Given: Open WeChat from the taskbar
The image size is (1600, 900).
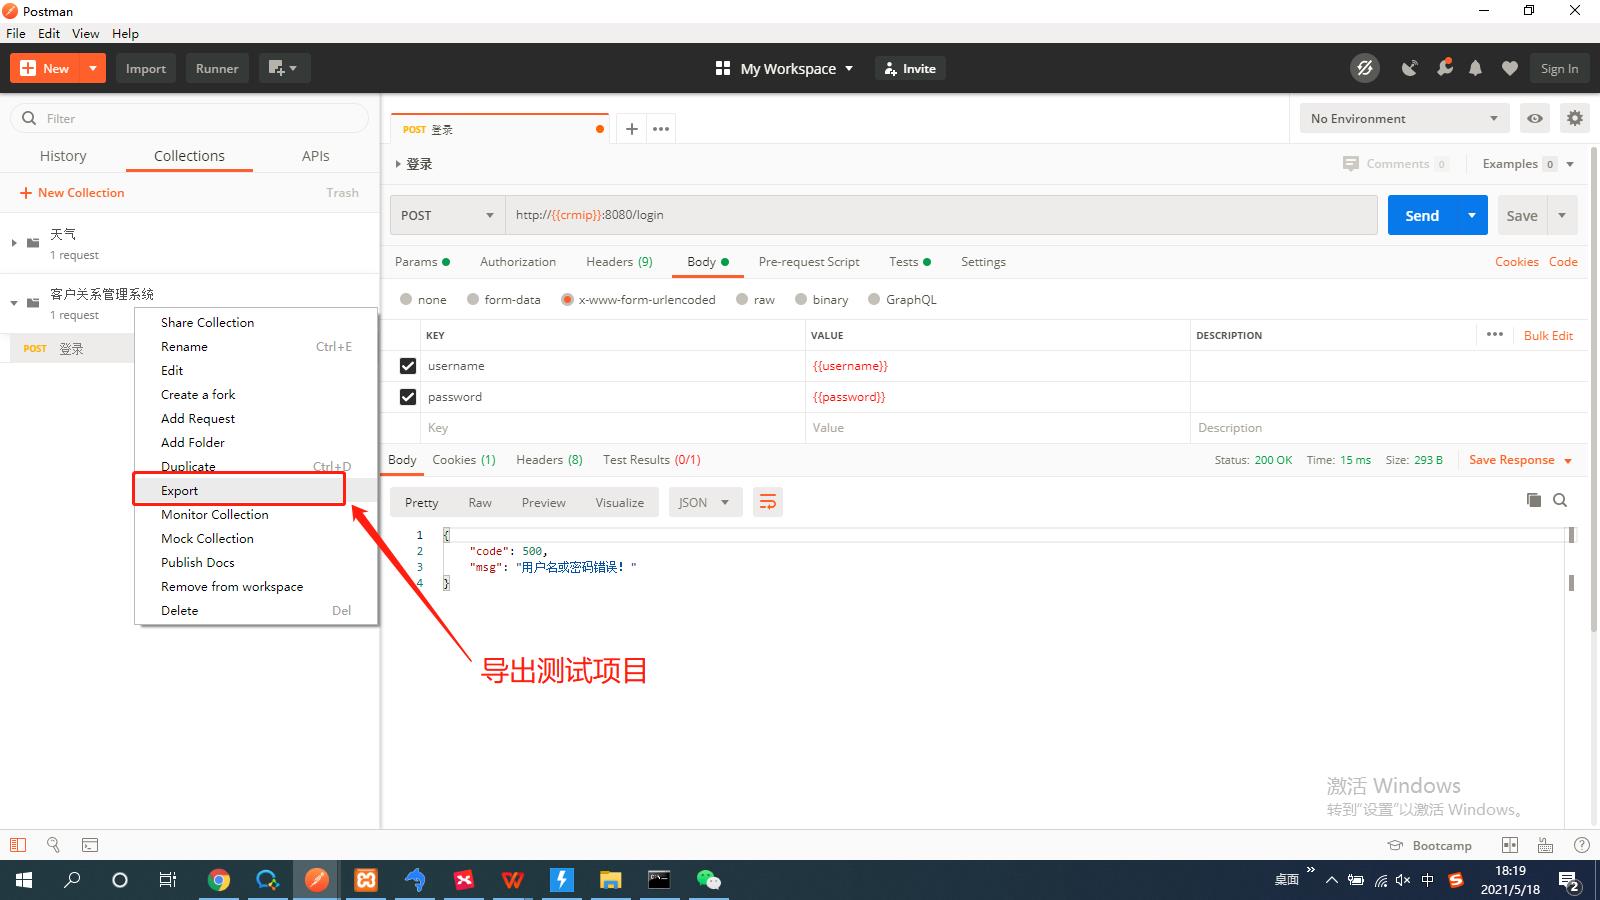Looking at the screenshot, I should coord(708,880).
